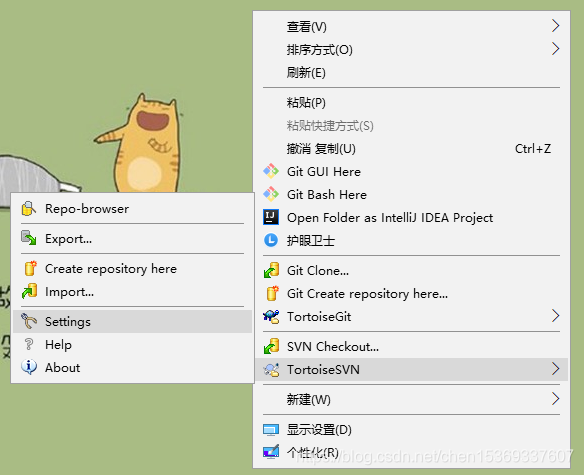
Task: Select the 护眼卫士 entry
Action: point(411,241)
